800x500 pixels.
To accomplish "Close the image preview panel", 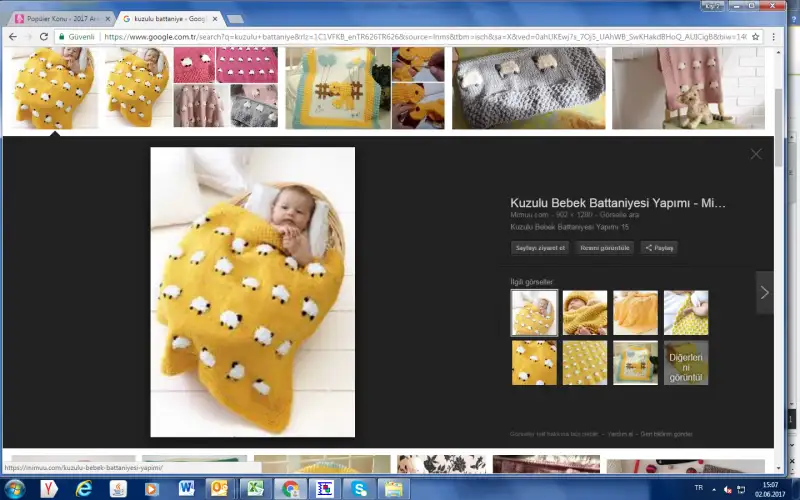I will coord(756,153).
